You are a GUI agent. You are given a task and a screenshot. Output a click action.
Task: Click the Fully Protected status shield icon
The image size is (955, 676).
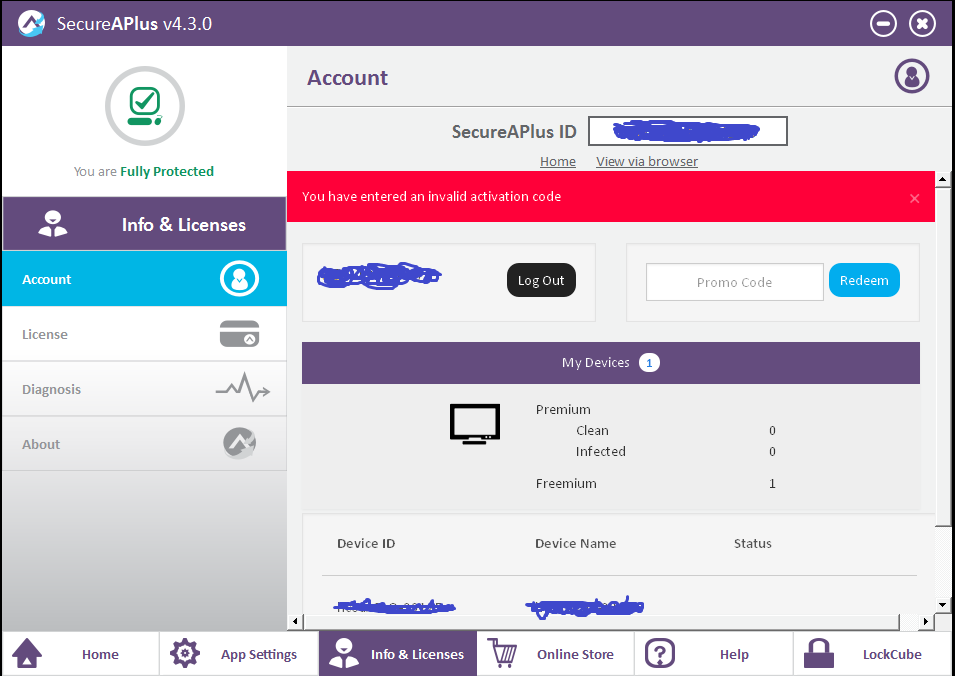145,106
